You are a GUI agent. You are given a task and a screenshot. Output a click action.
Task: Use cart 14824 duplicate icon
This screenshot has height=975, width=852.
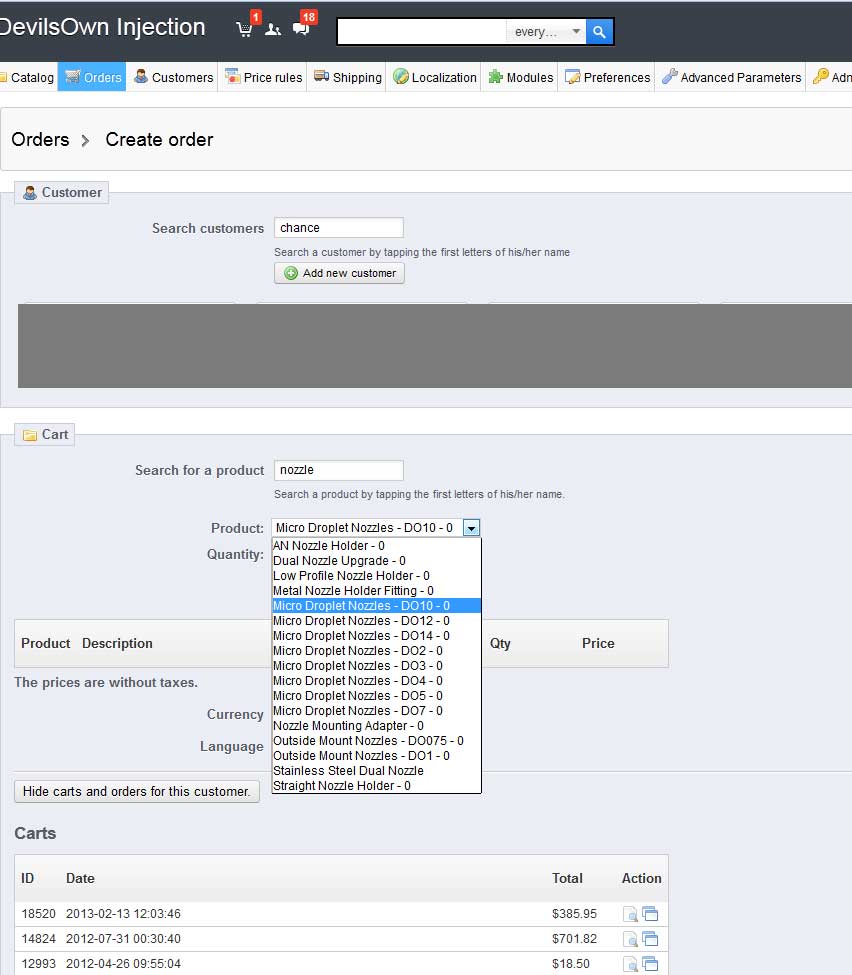(650, 939)
